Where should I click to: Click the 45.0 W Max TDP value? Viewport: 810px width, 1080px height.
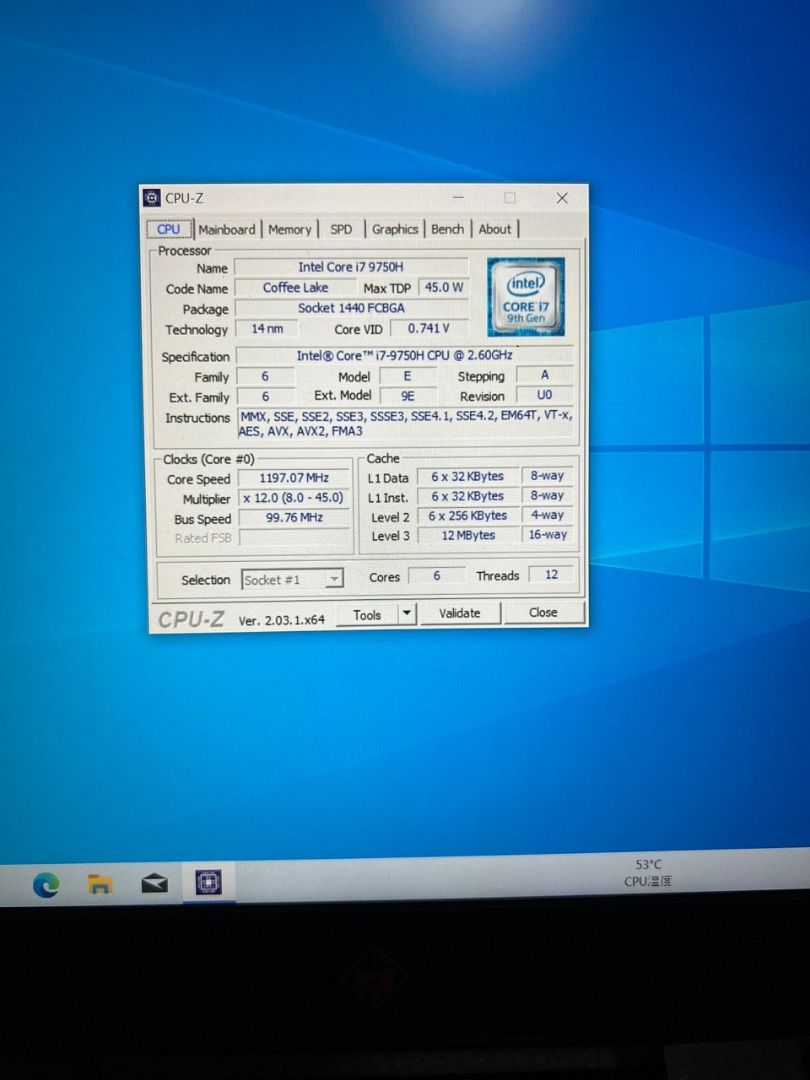(444, 287)
